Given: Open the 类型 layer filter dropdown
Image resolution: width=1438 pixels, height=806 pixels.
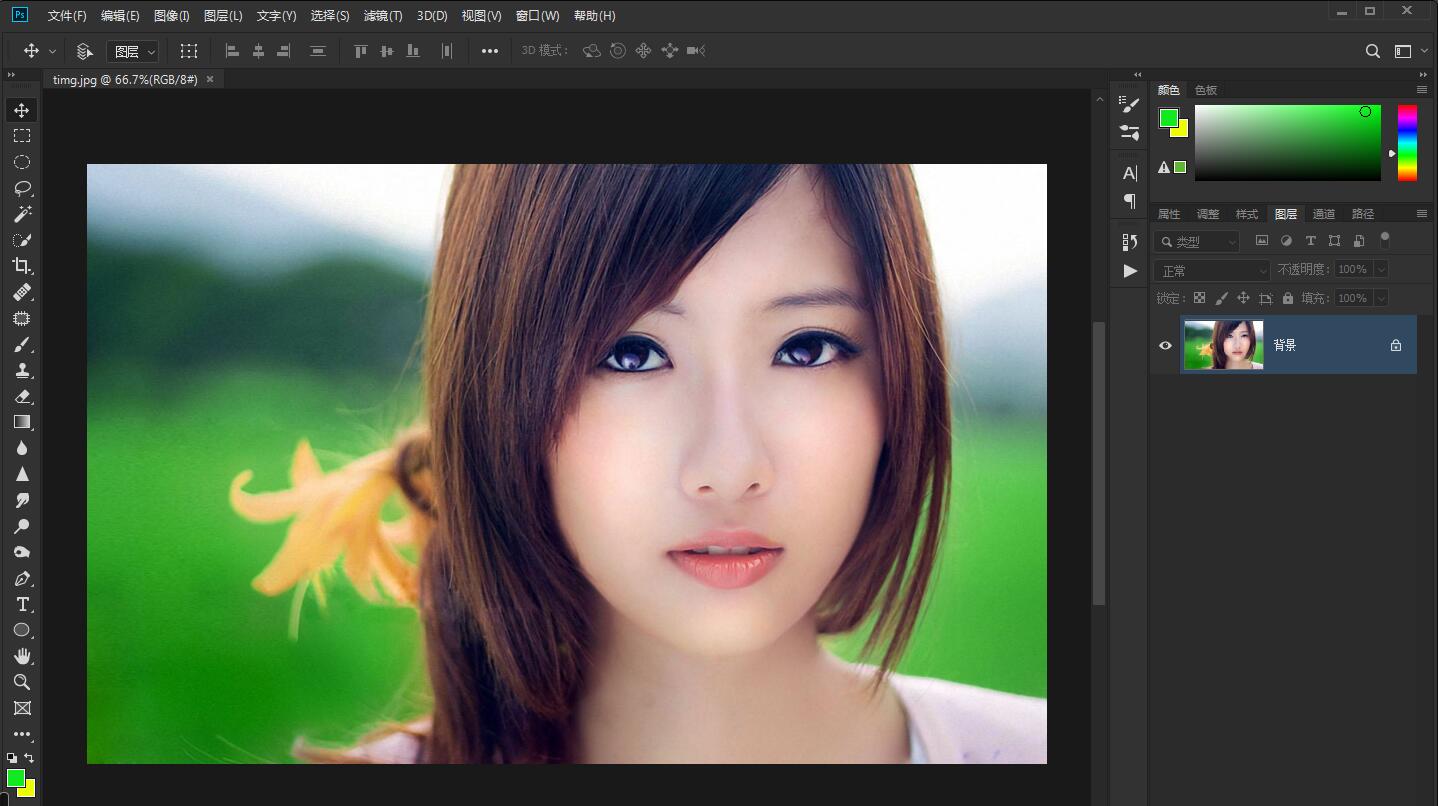Looking at the screenshot, I should coord(1197,241).
